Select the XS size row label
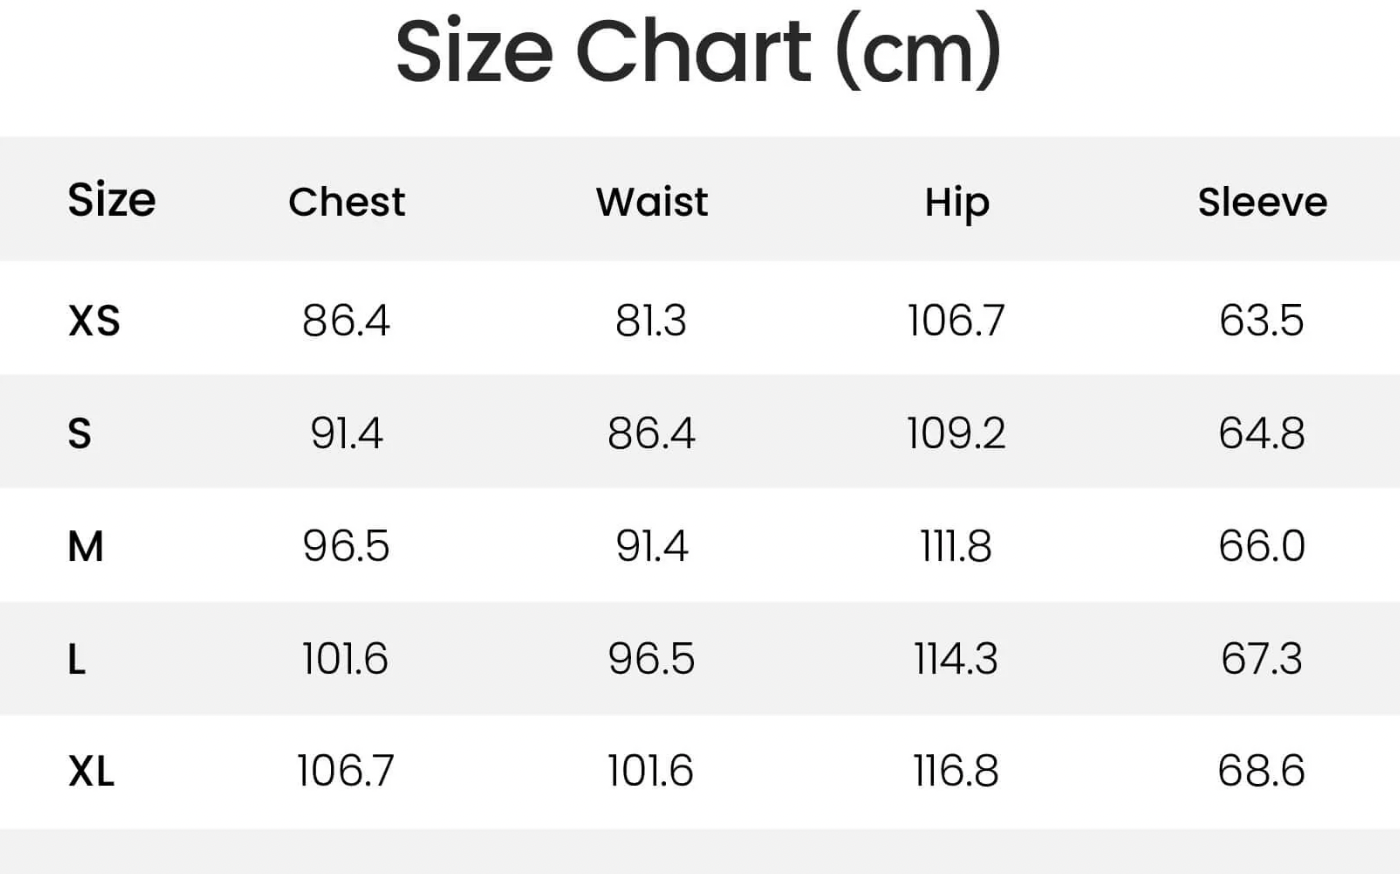1400x874 pixels. [x=94, y=321]
